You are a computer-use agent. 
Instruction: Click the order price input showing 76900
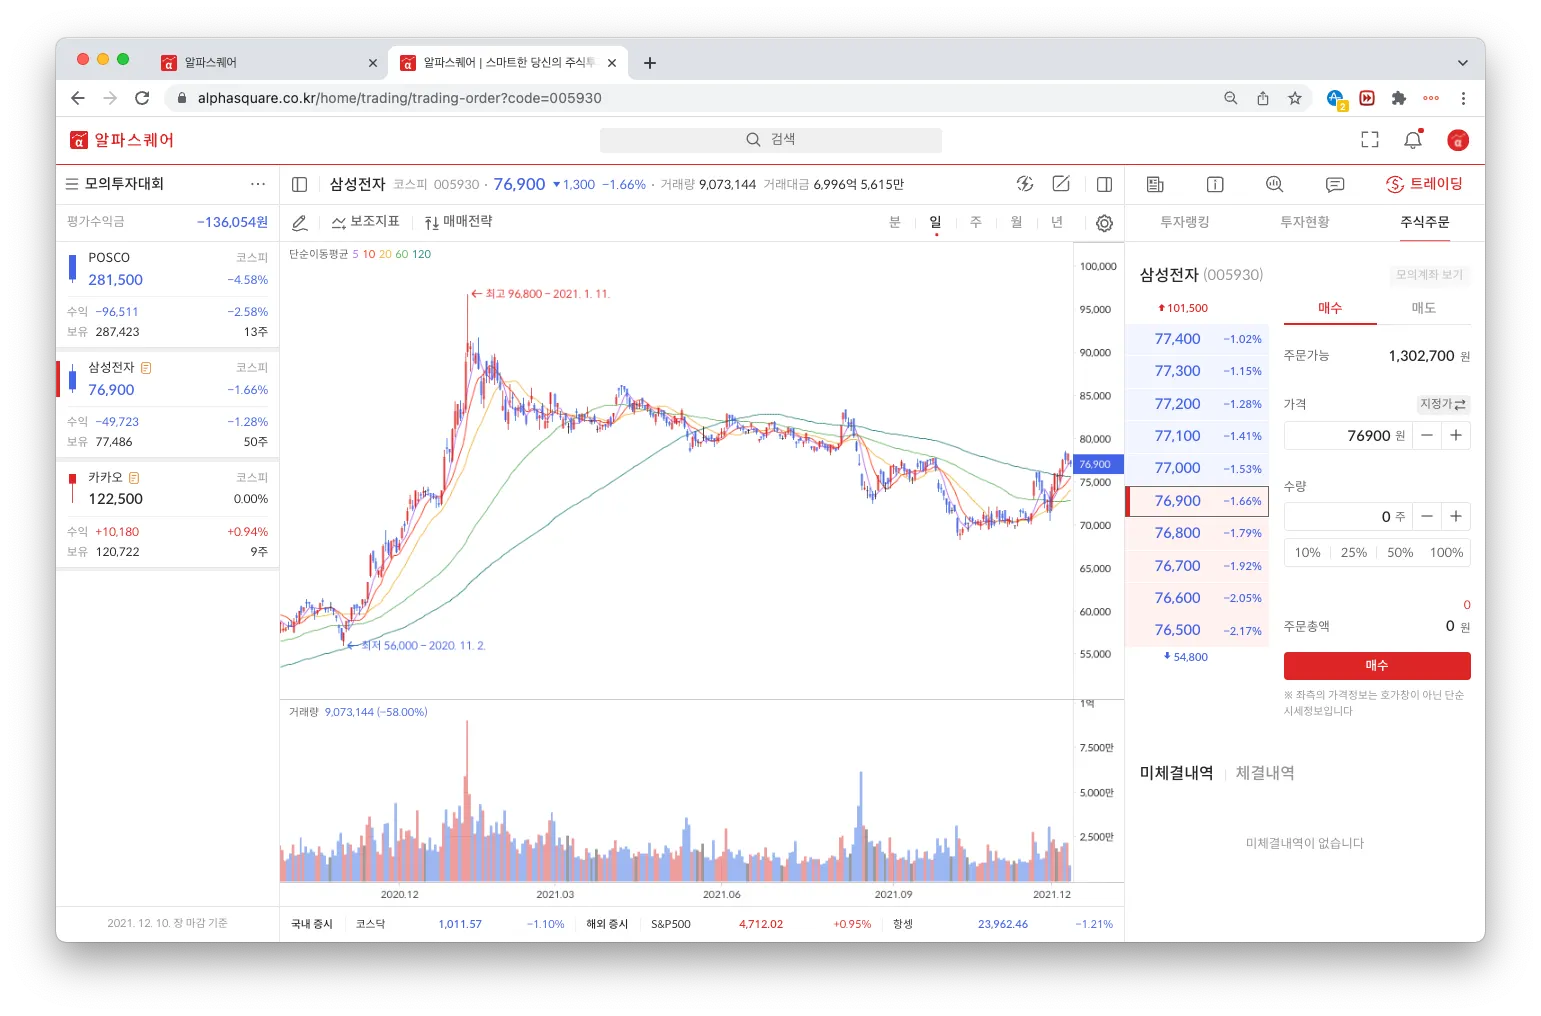[1348, 435]
